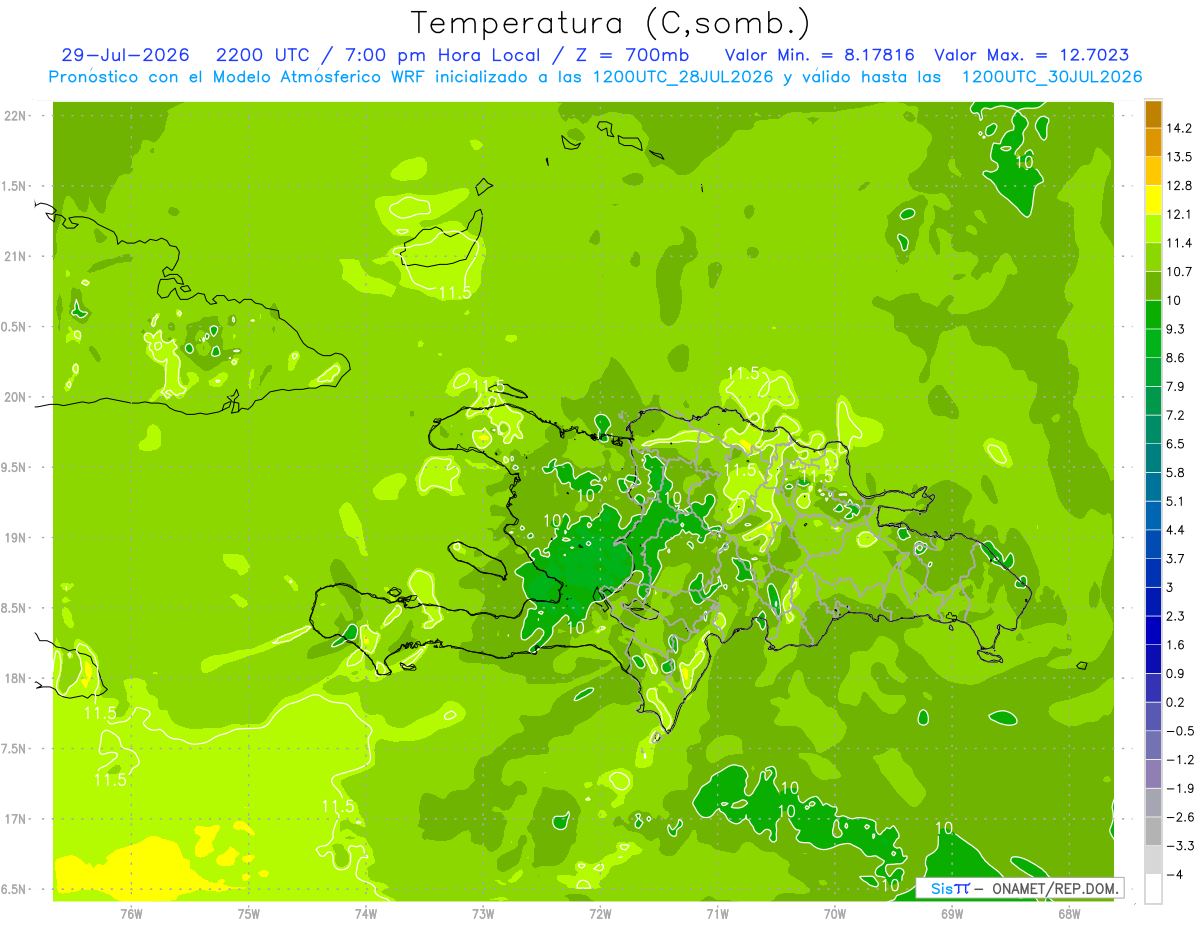Click the '0.9' color scale label
The image size is (1200, 927).
1176,674
